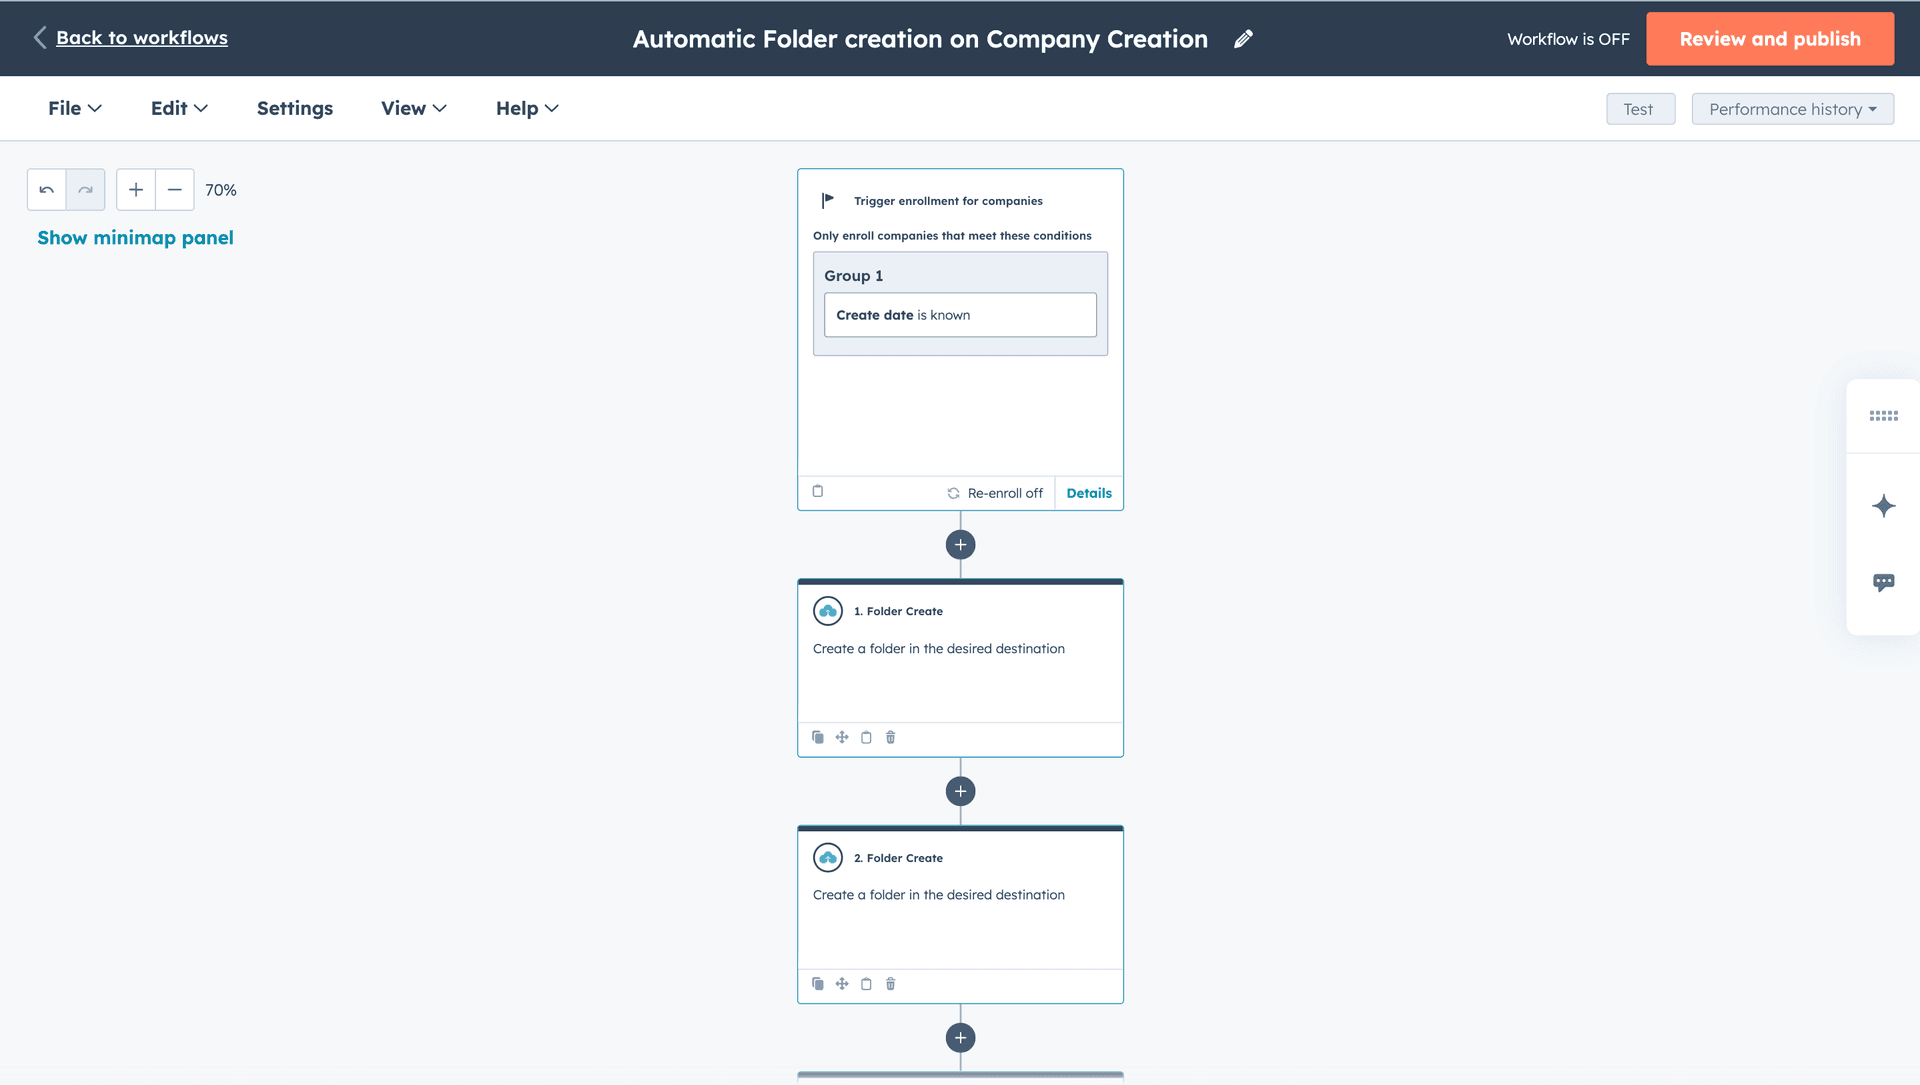Click the Review and publish button
This screenshot has height=1085, width=1920.
[1770, 38]
